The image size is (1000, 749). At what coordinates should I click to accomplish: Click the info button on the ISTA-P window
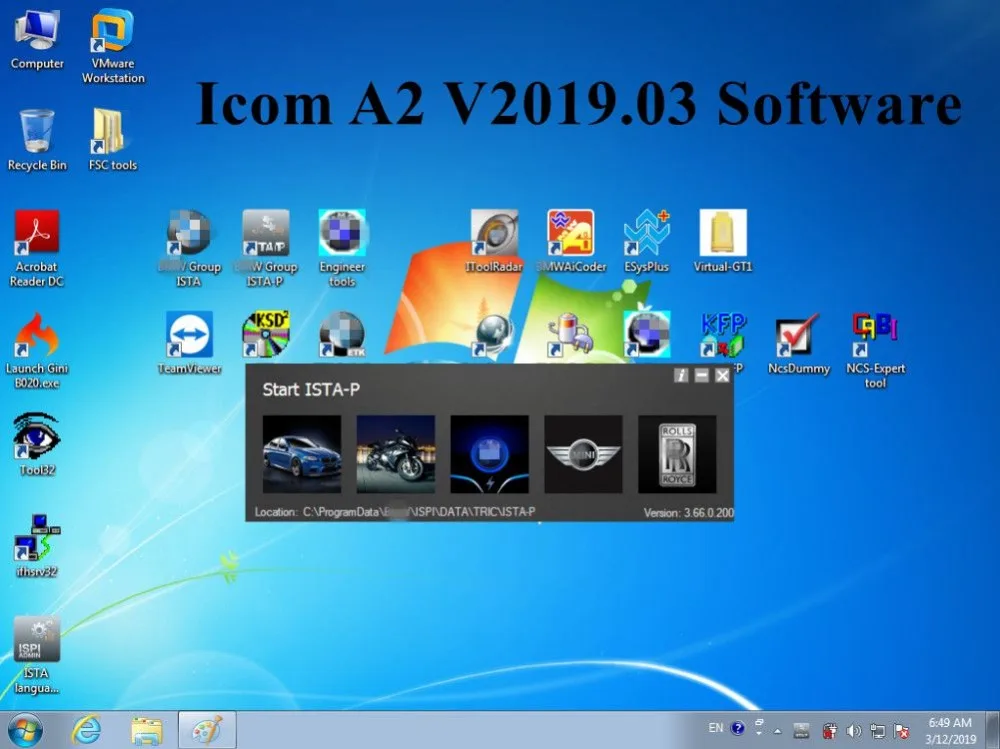pyautogui.click(x=681, y=376)
